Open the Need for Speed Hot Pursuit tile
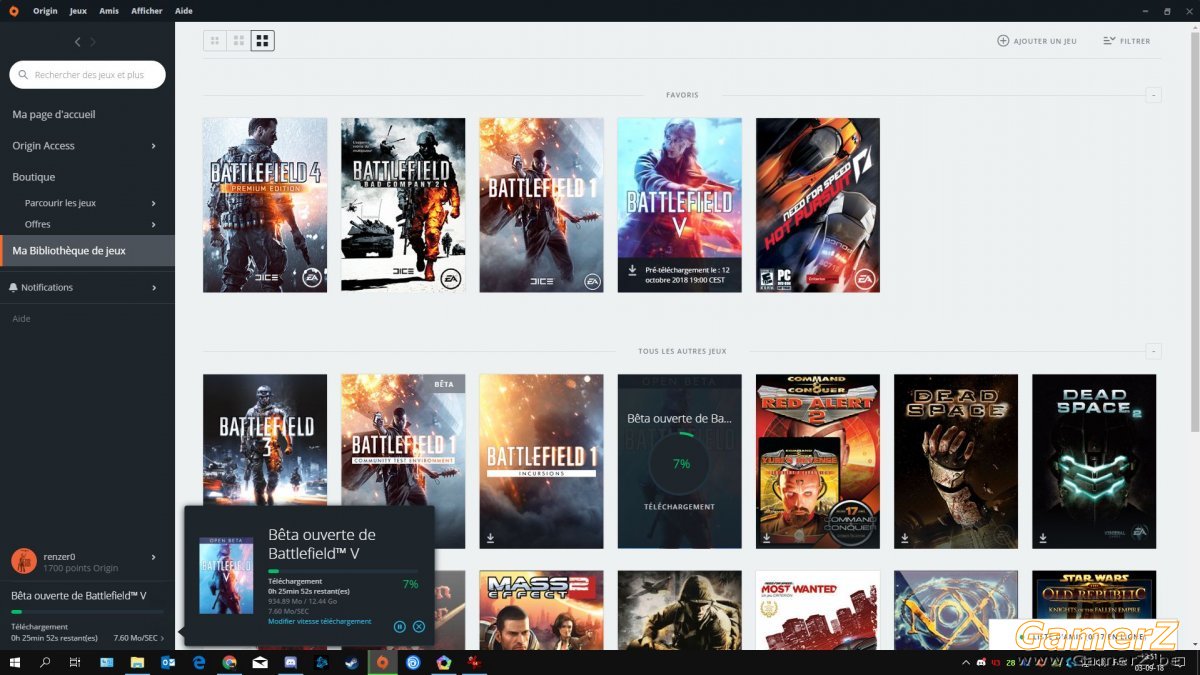 tap(818, 205)
